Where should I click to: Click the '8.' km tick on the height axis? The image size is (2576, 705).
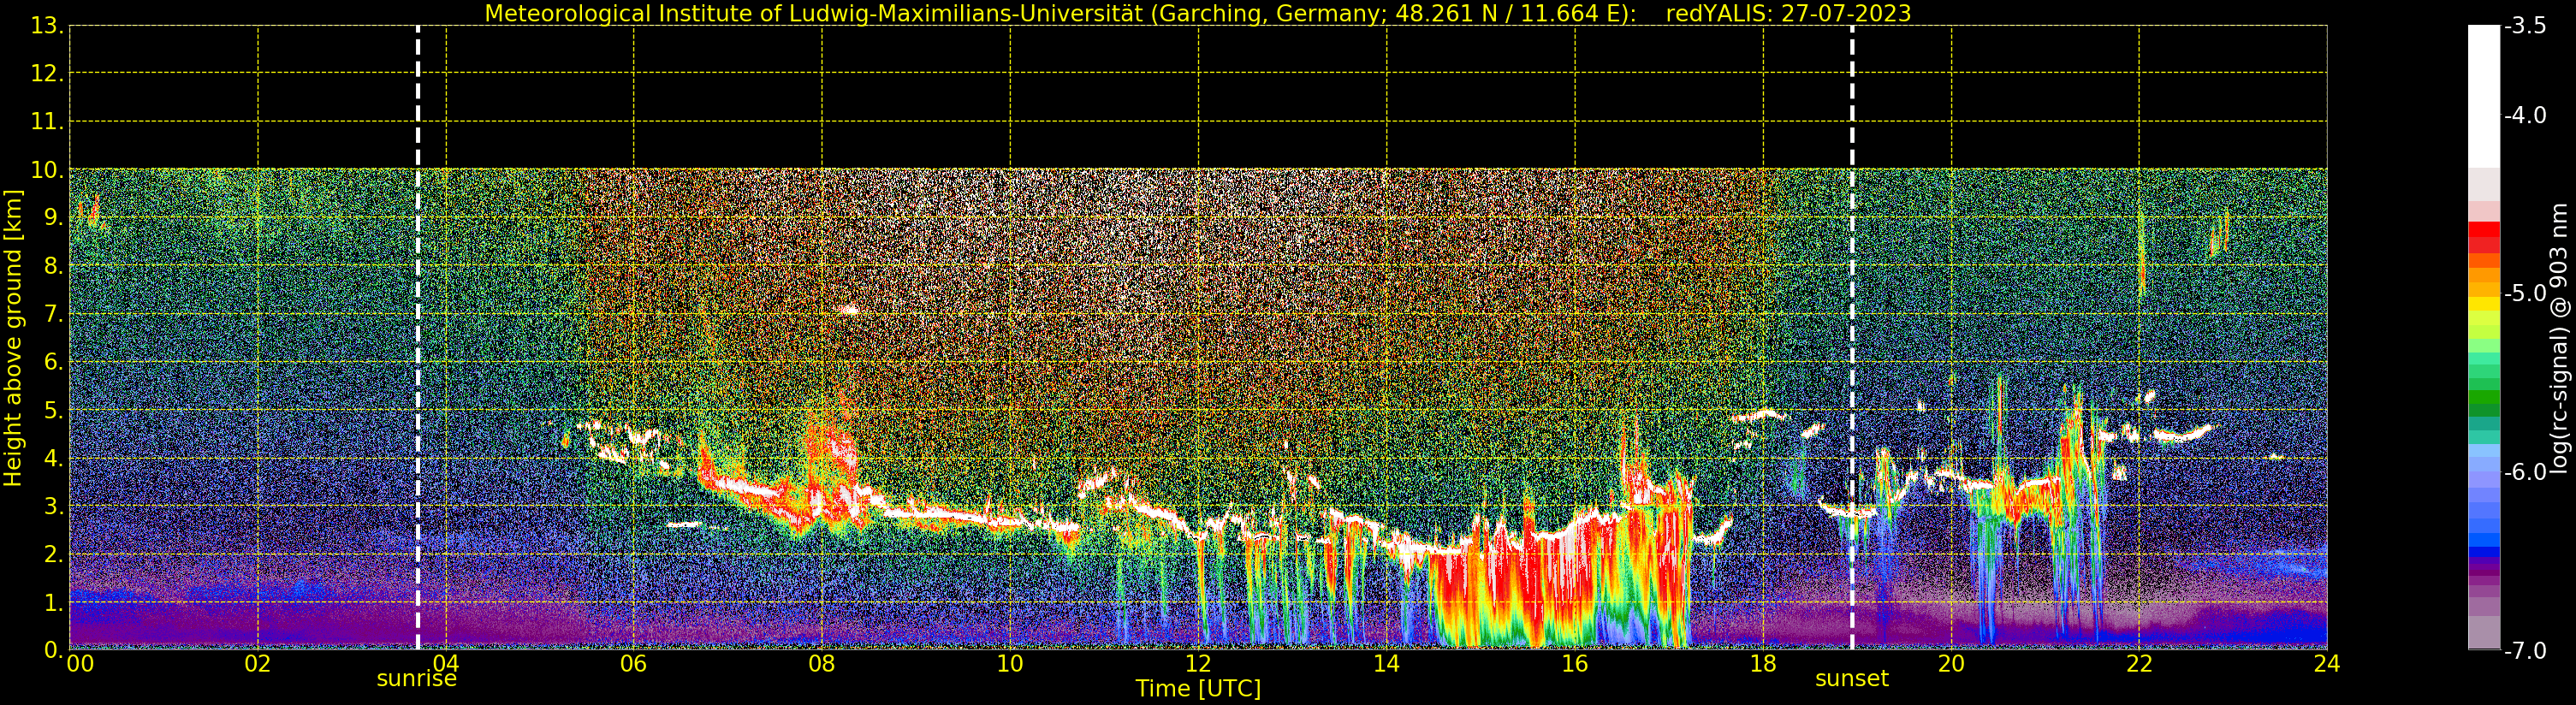53,266
